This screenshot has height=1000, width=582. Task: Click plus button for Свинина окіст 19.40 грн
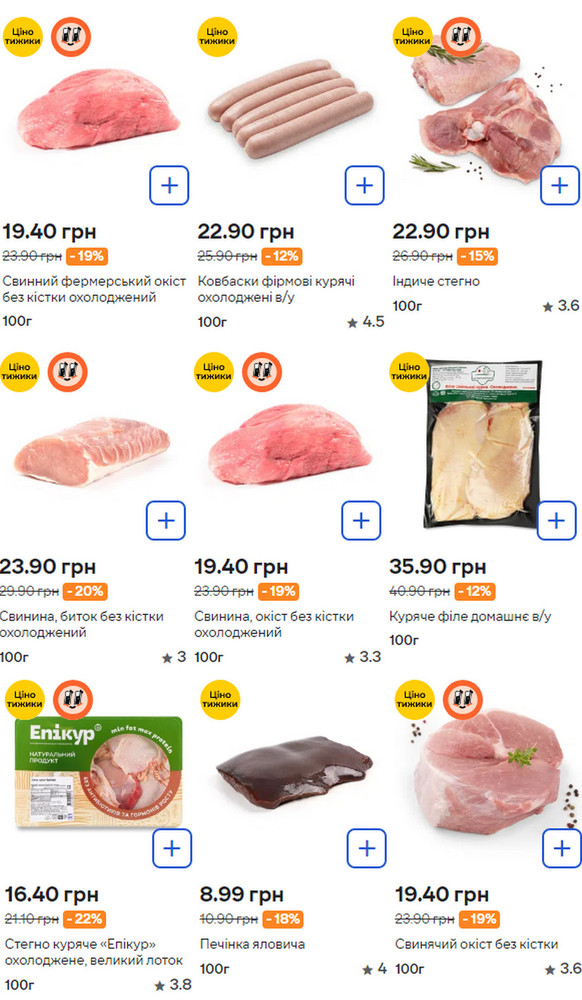[361, 520]
